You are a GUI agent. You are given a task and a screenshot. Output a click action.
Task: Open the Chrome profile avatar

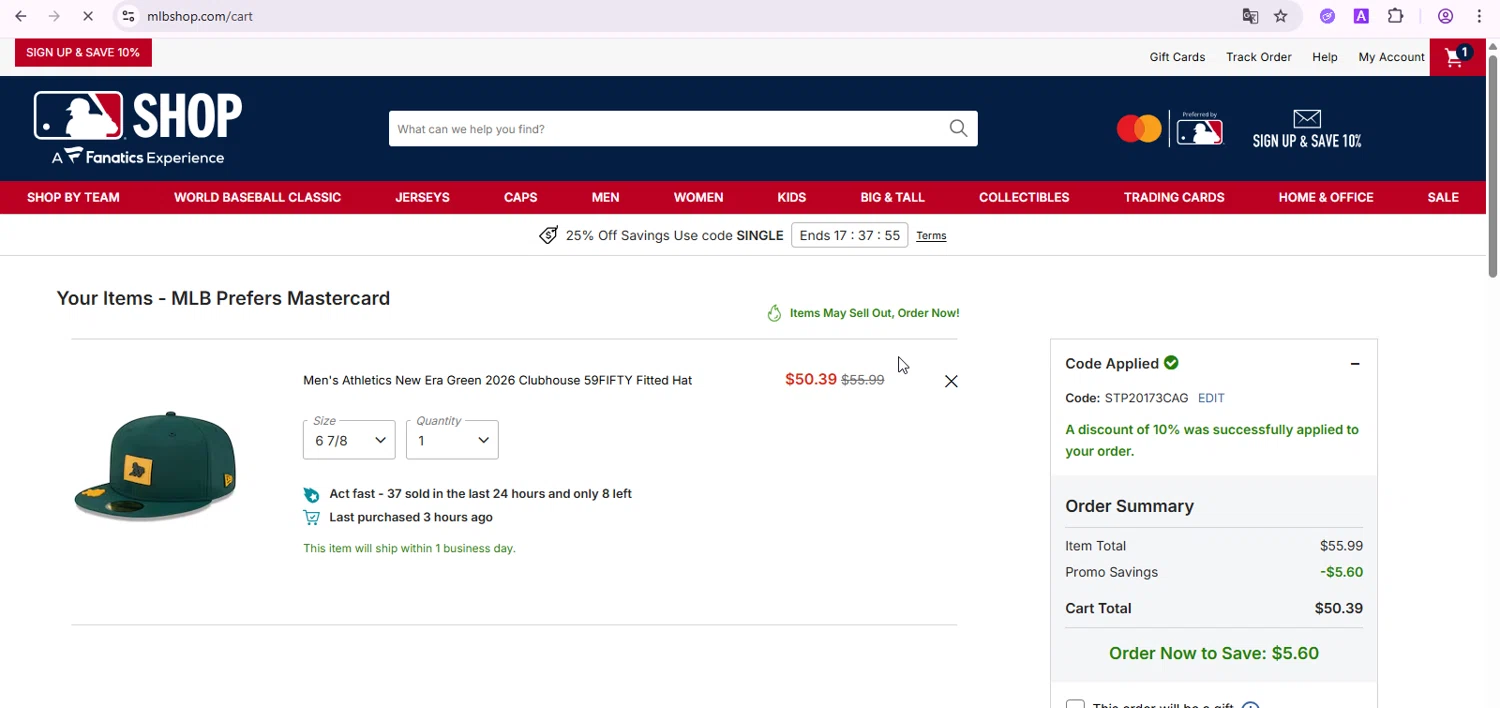(x=1445, y=16)
